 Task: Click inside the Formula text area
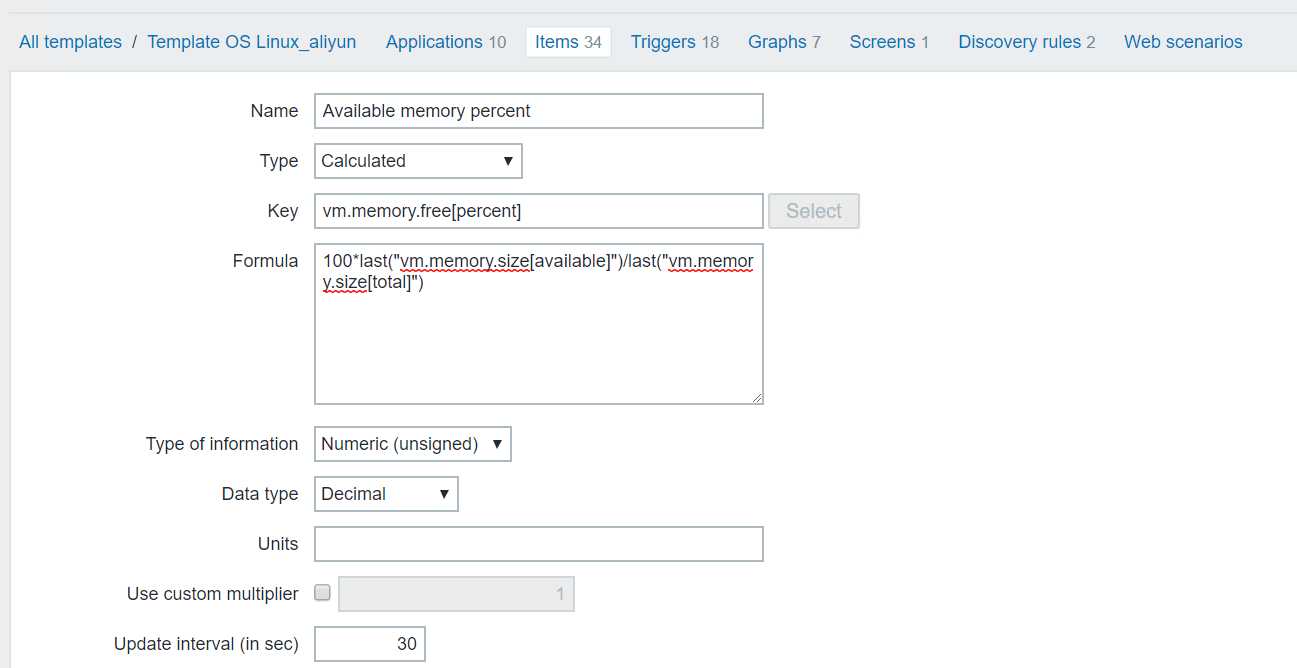coord(539,324)
